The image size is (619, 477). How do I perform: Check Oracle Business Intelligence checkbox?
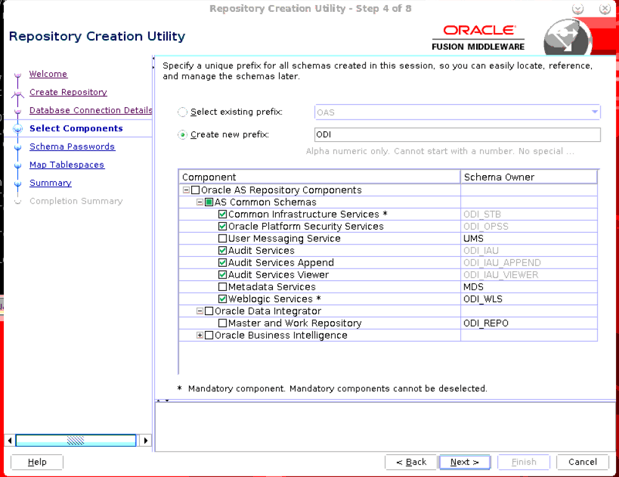[209, 335]
